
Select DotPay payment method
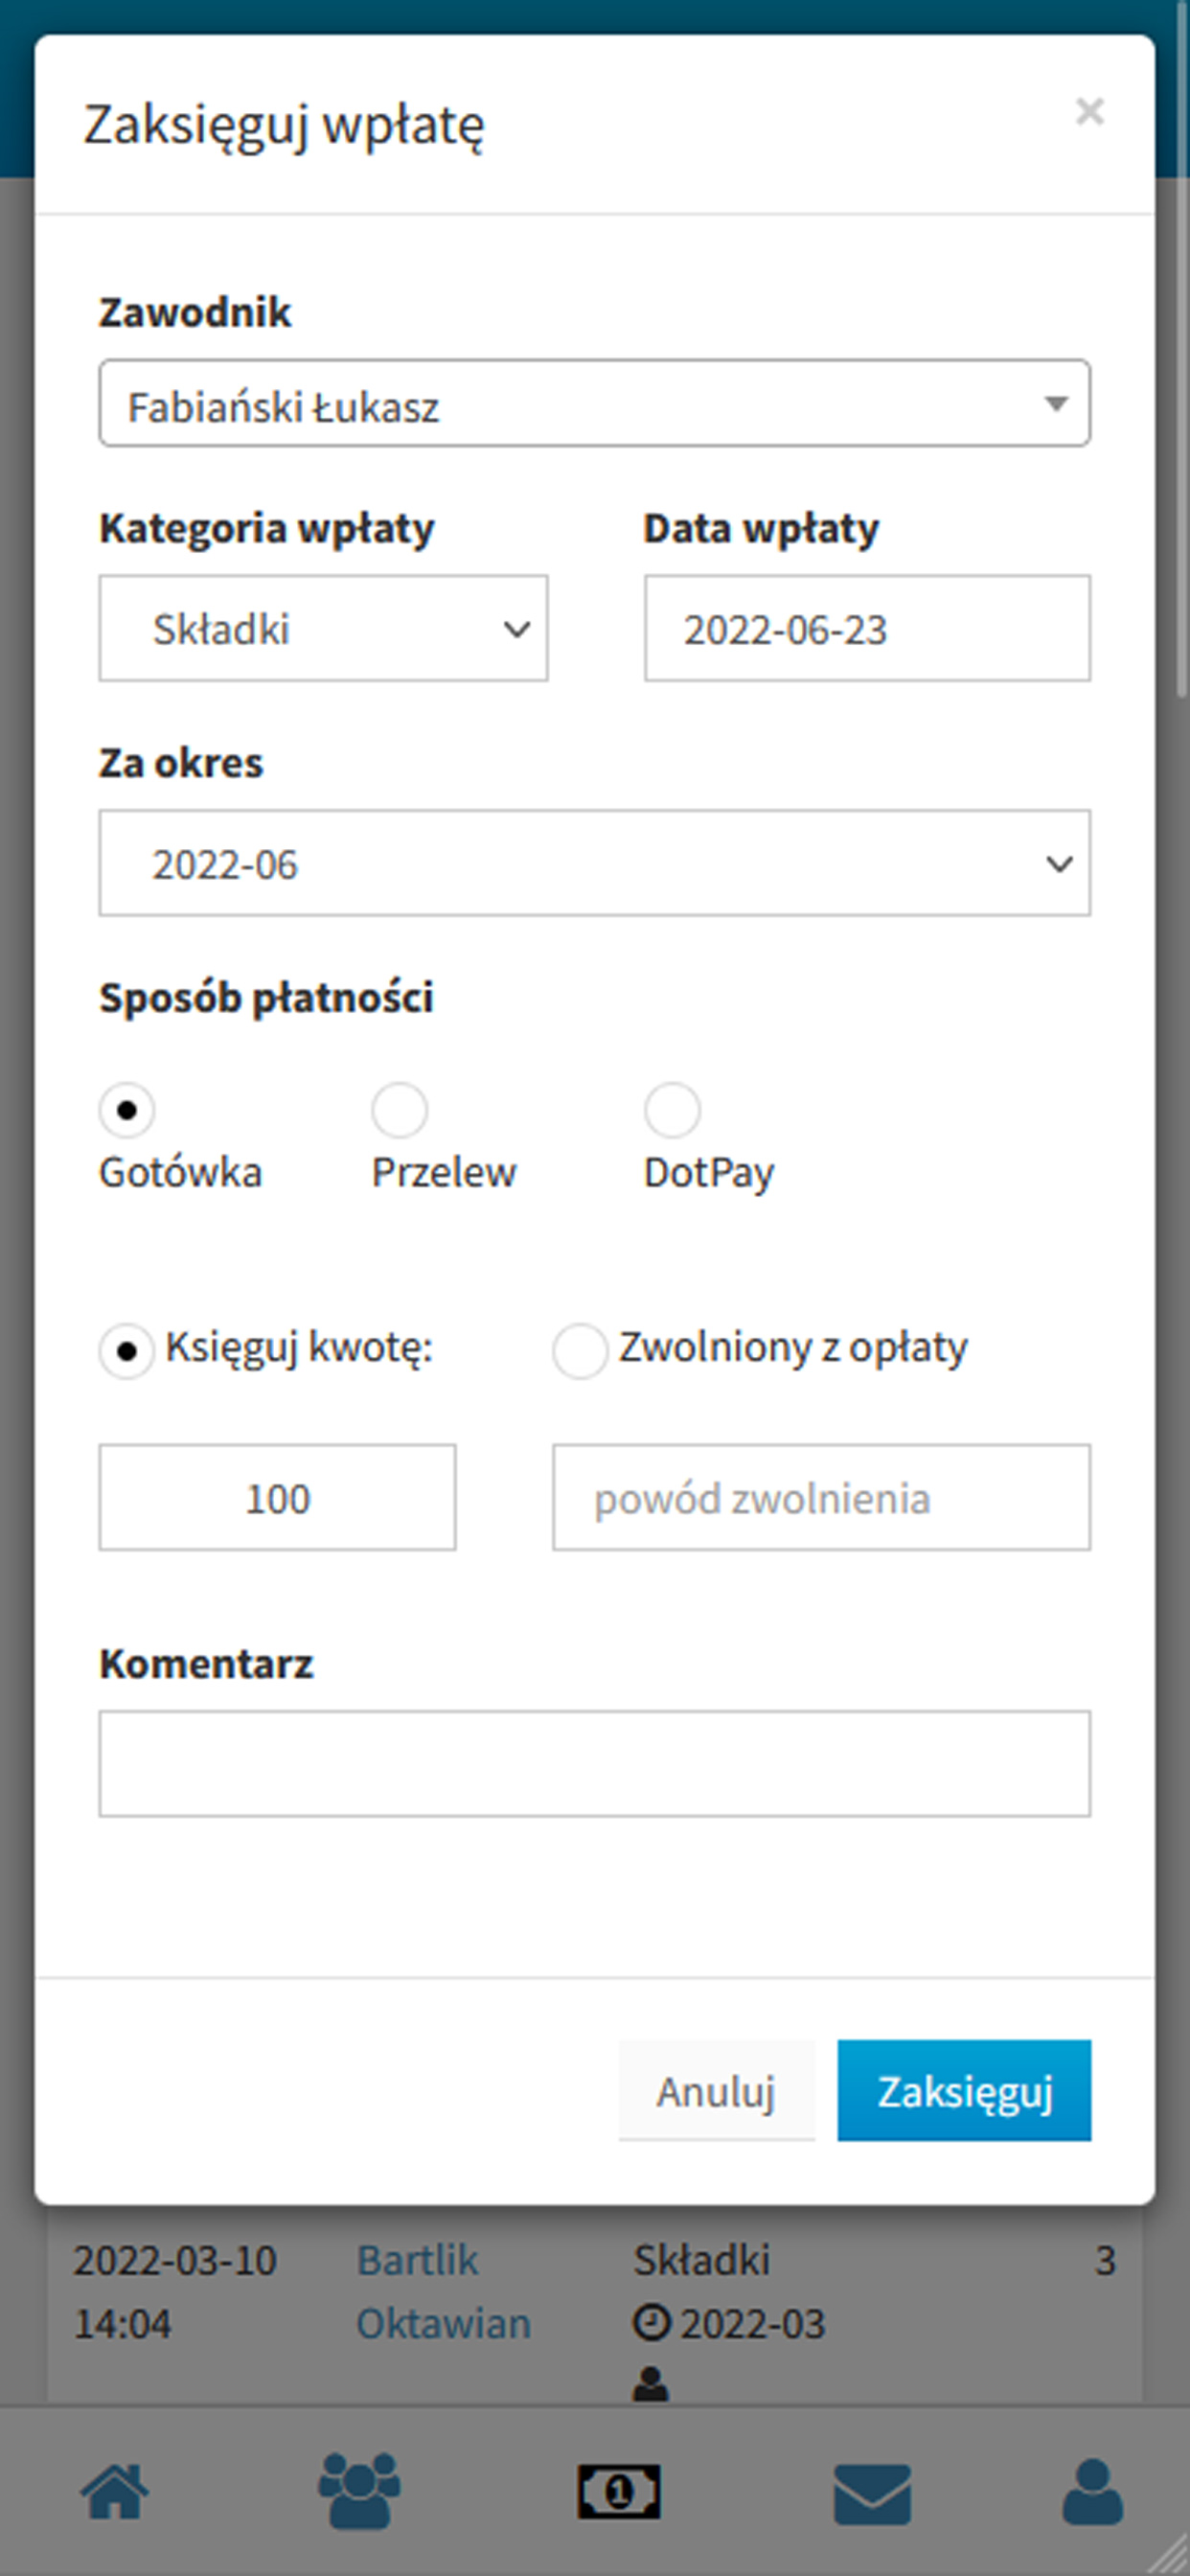click(x=672, y=1110)
